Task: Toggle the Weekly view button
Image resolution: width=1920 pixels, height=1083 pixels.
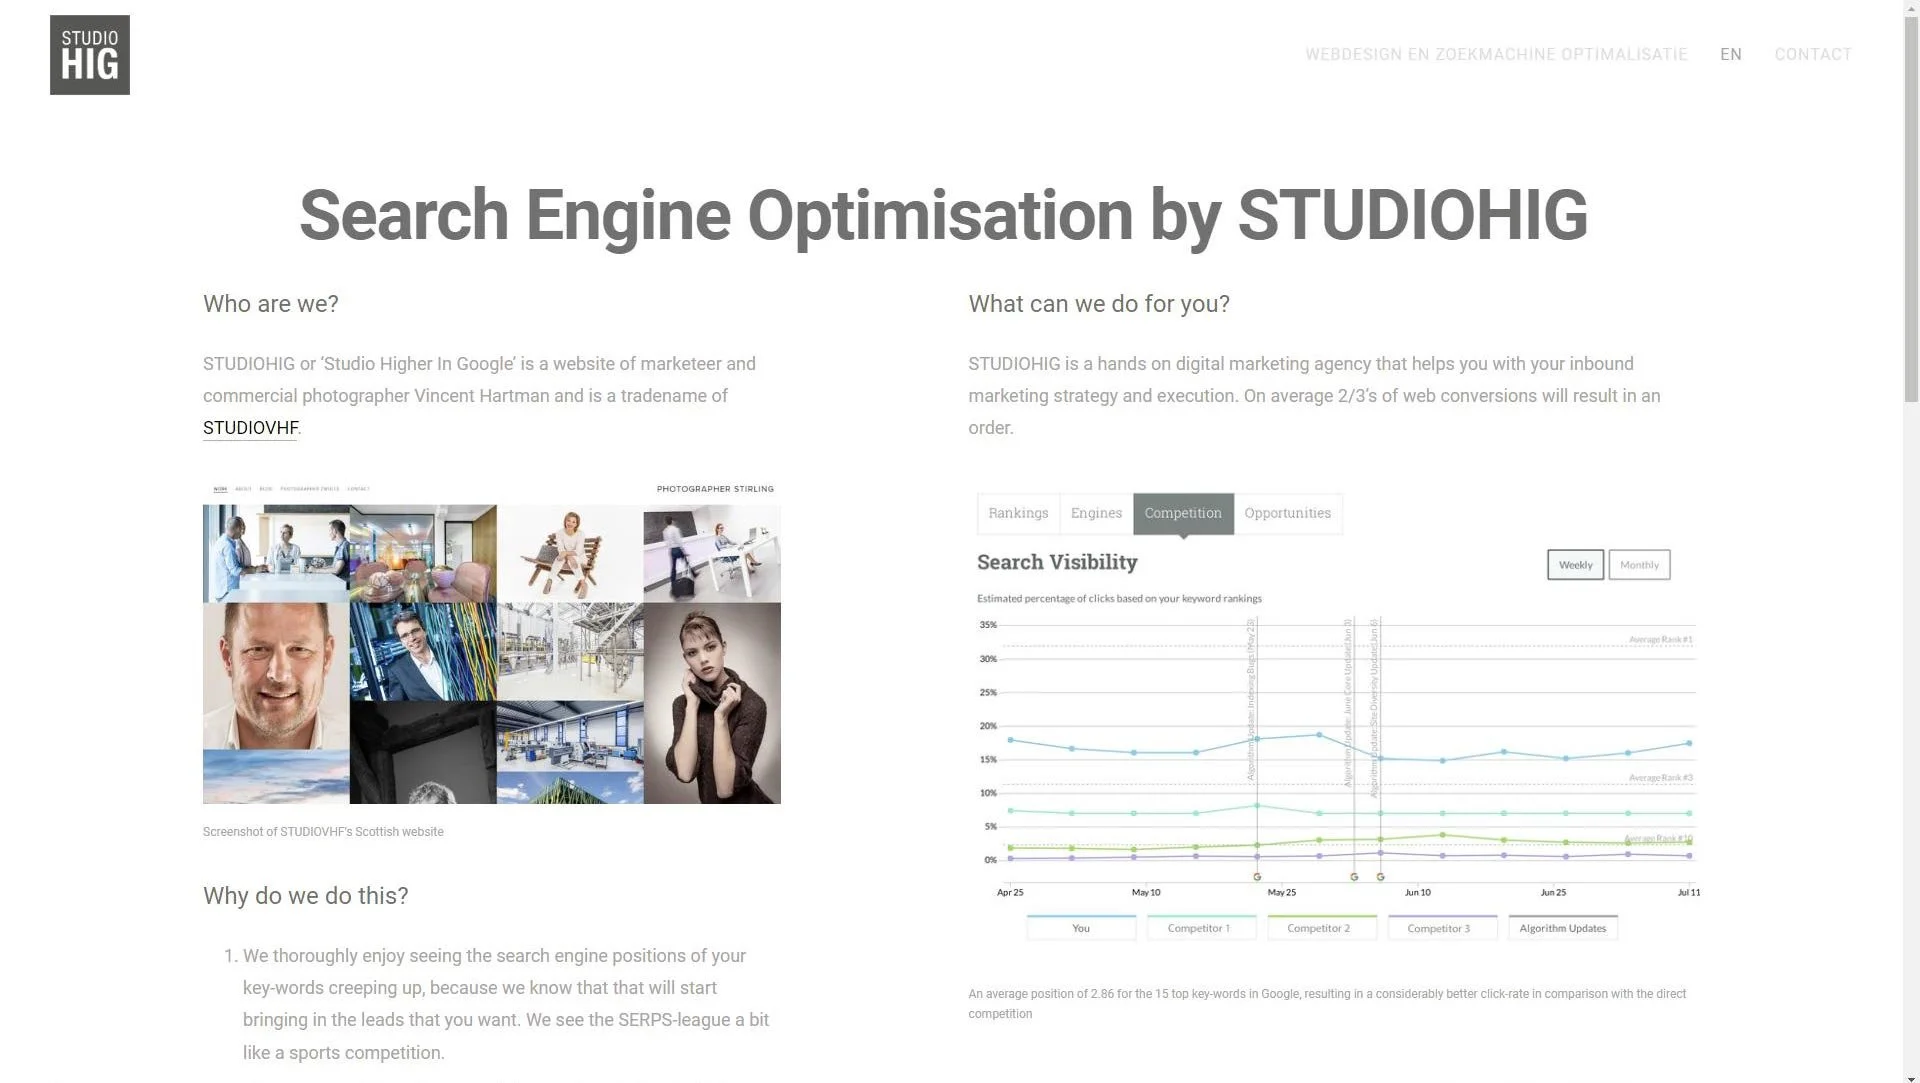Action: tap(1575, 565)
